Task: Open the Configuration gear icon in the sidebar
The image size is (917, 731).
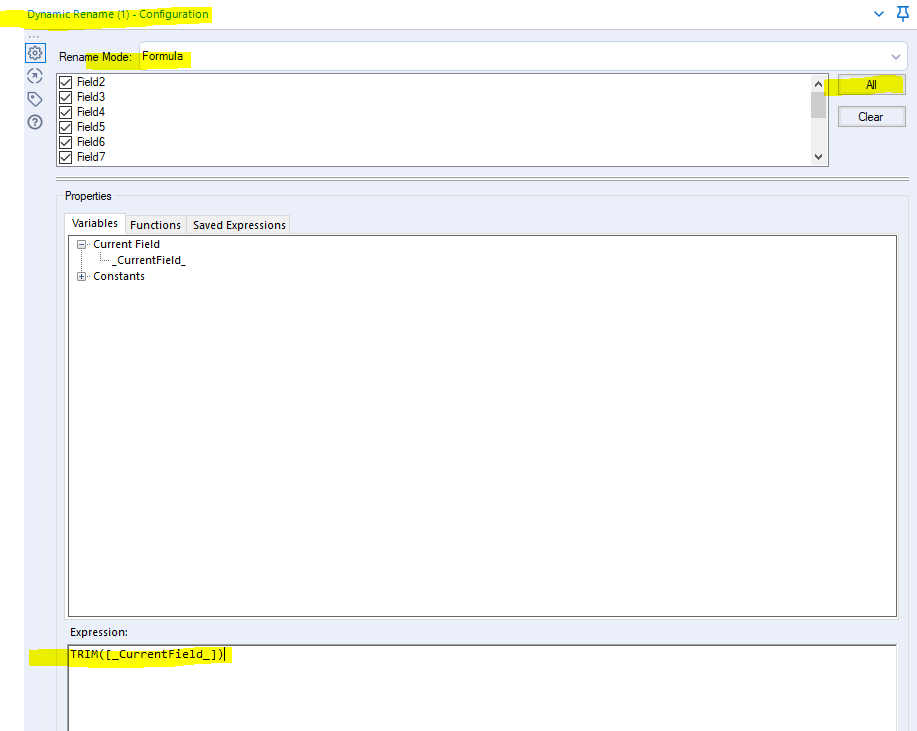Action: click(35, 53)
